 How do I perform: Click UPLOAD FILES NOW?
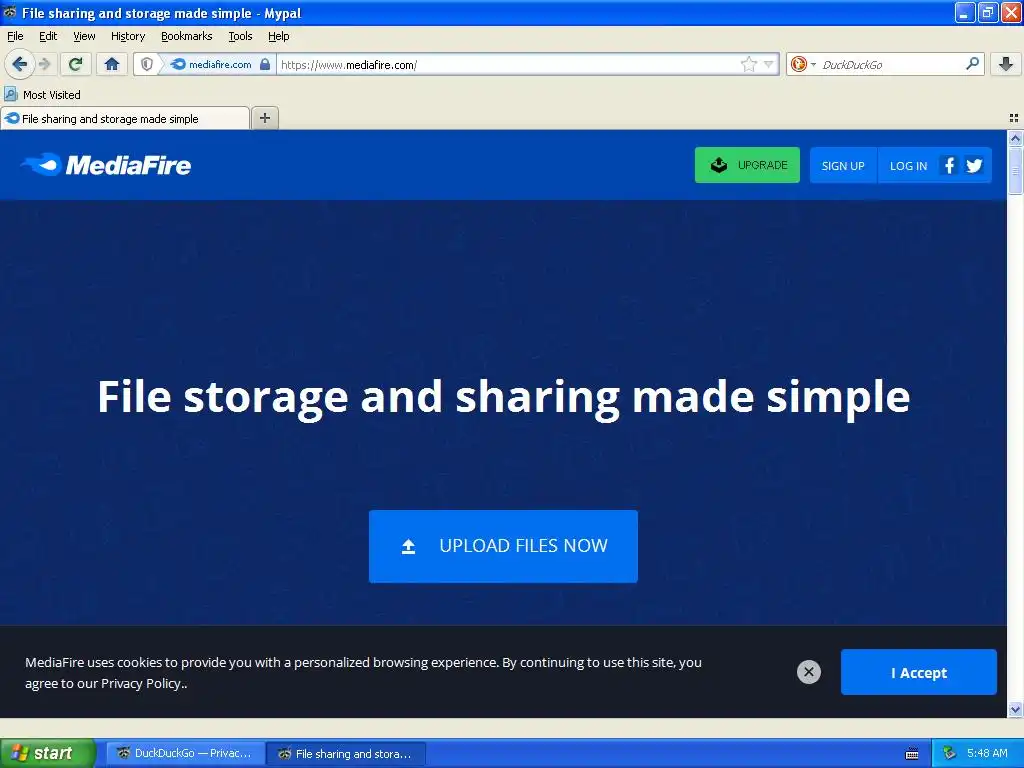pyautogui.click(x=503, y=546)
